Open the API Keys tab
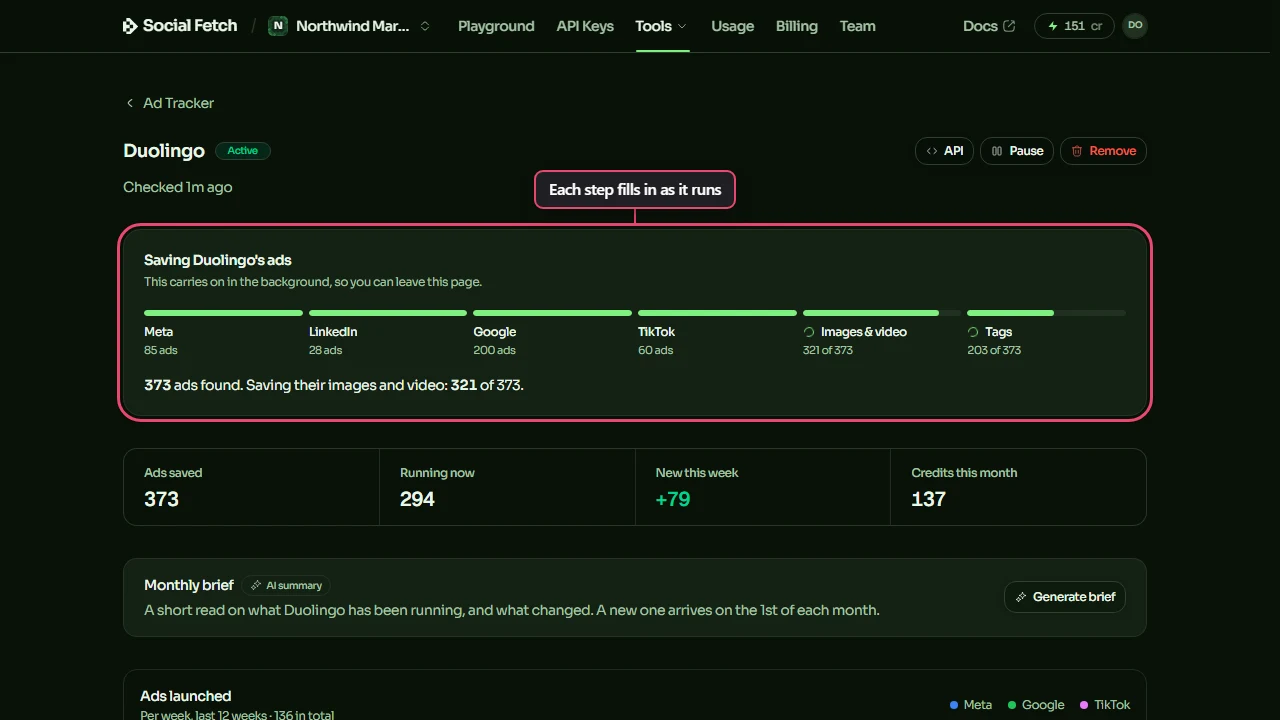This screenshot has width=1280, height=720. pos(585,26)
